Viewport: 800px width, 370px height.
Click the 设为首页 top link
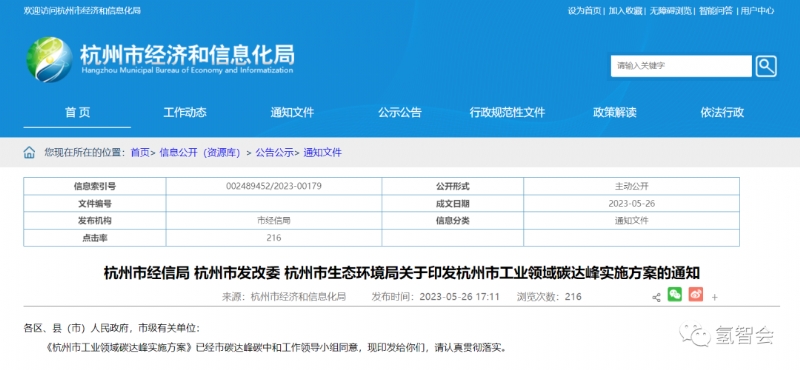pyautogui.click(x=585, y=11)
